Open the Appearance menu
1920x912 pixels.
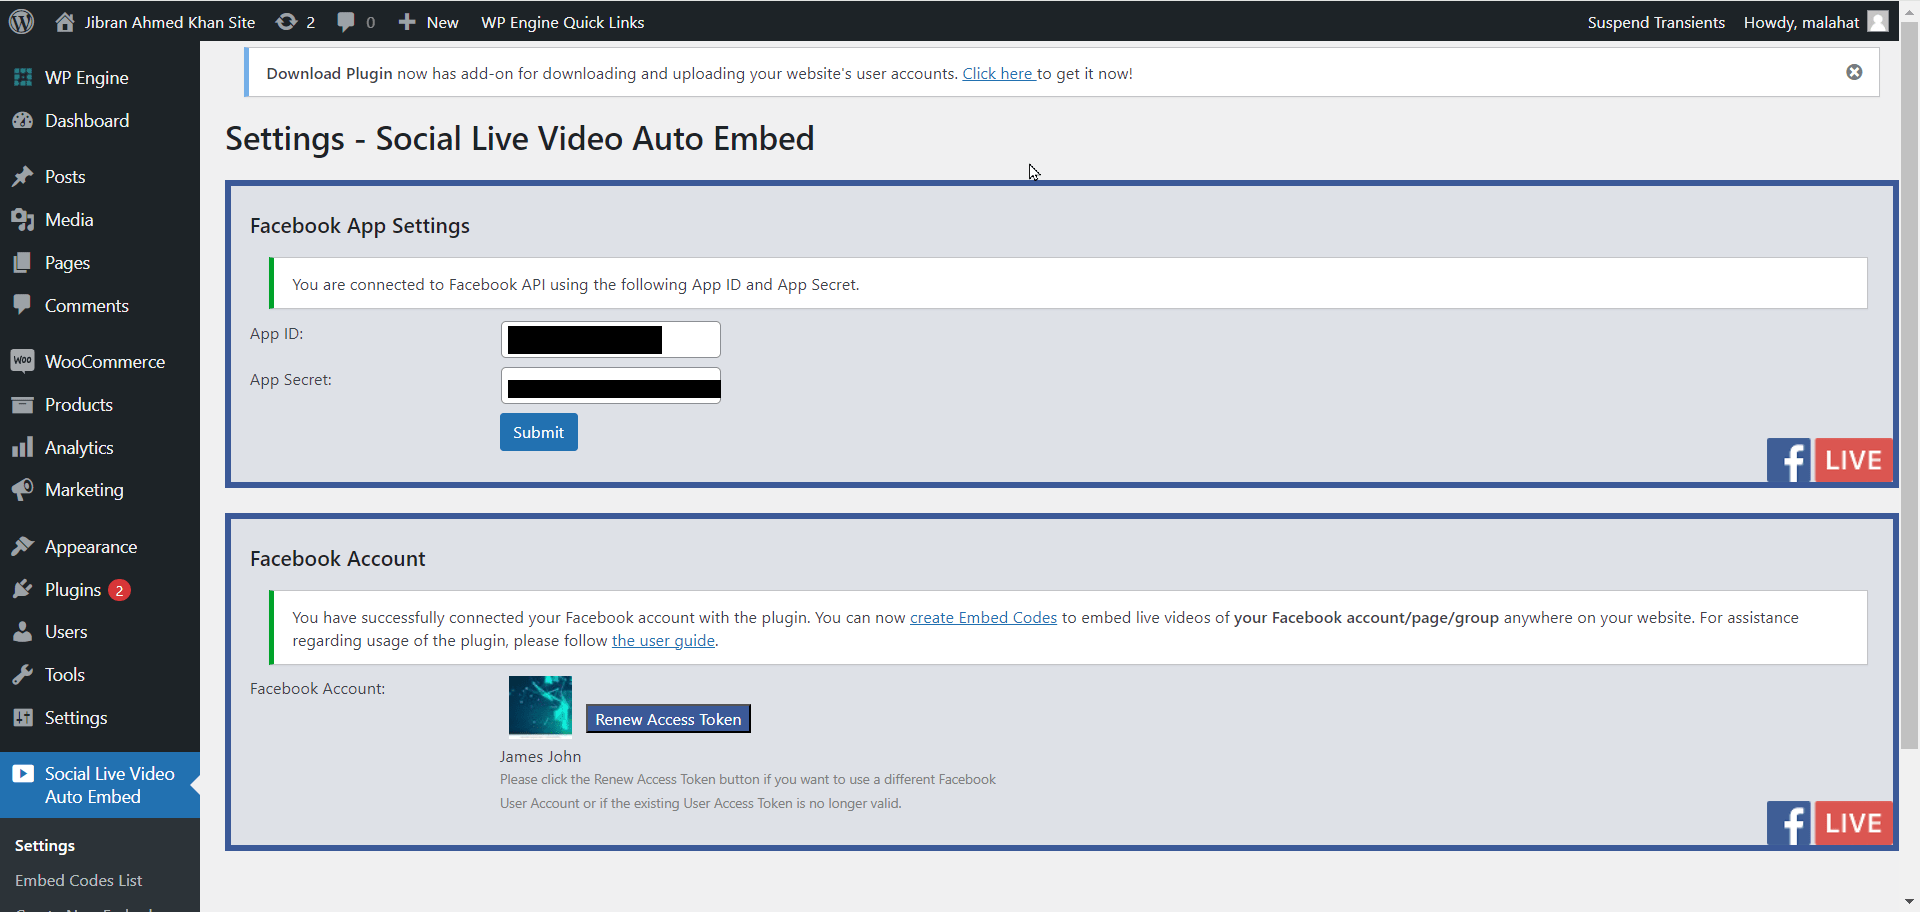point(90,547)
